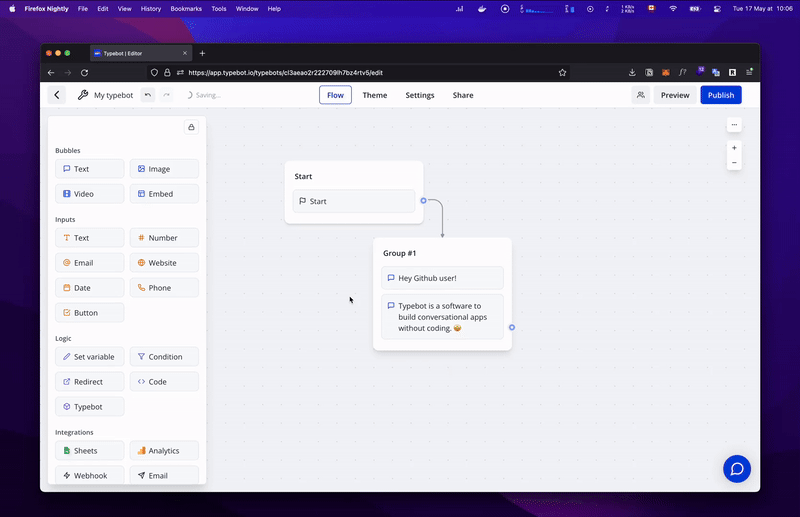Add a Condition logic block
This screenshot has height=517, width=800.
(164, 357)
